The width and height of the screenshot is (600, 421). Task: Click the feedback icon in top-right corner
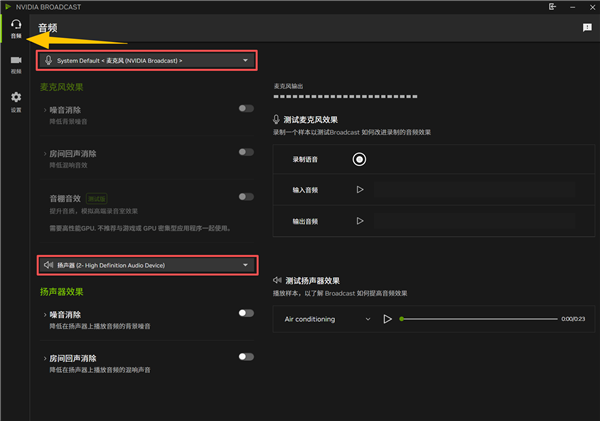click(x=587, y=28)
